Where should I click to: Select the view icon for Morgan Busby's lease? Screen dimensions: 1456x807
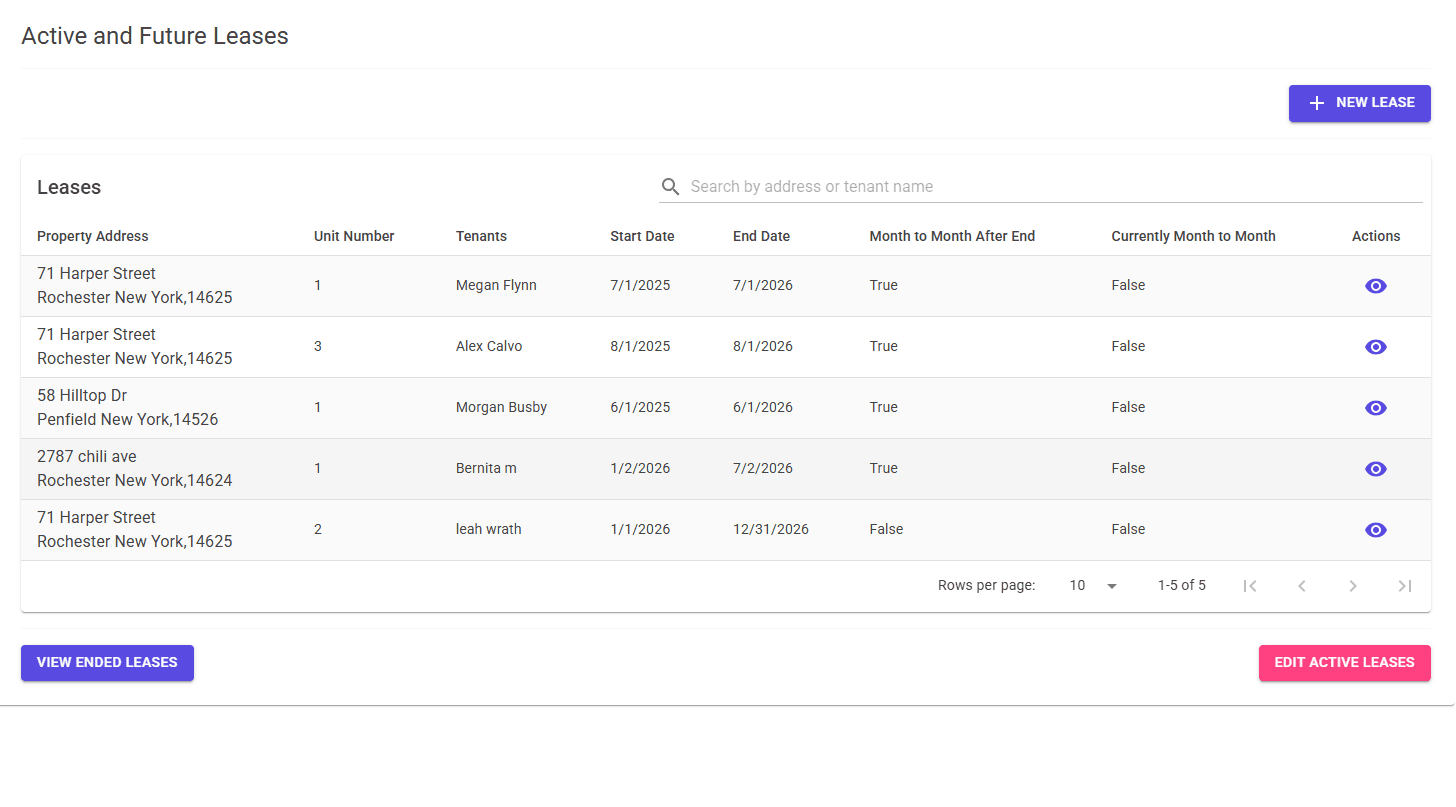coord(1375,408)
